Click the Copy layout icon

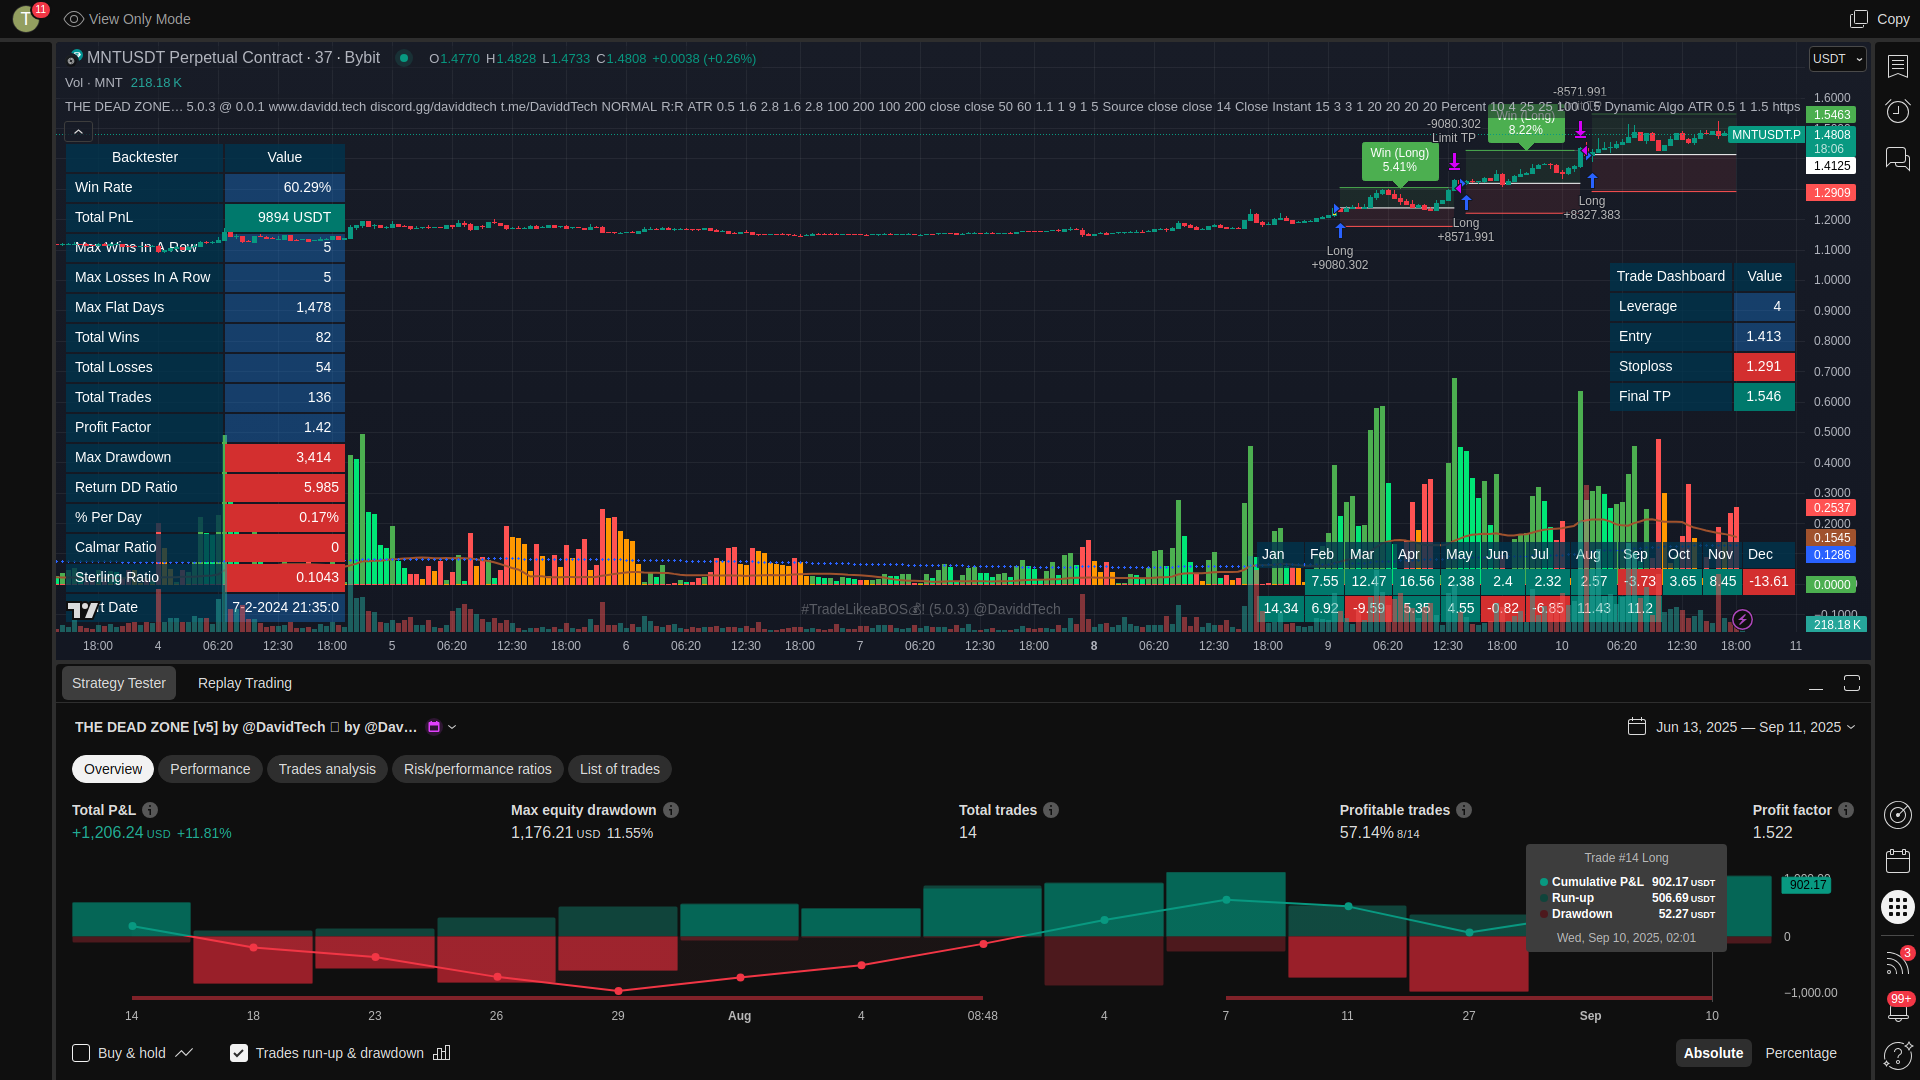[1858, 19]
